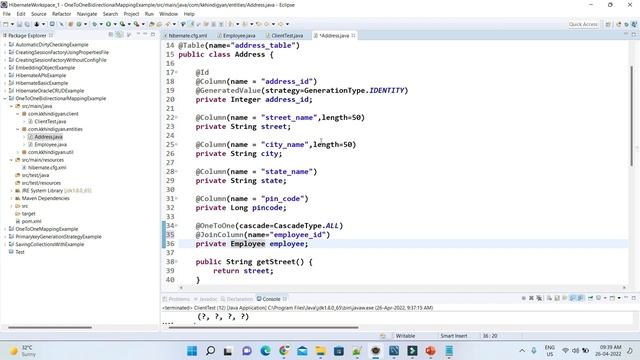Click the Save All toolbar icon

click(x=27, y=24)
